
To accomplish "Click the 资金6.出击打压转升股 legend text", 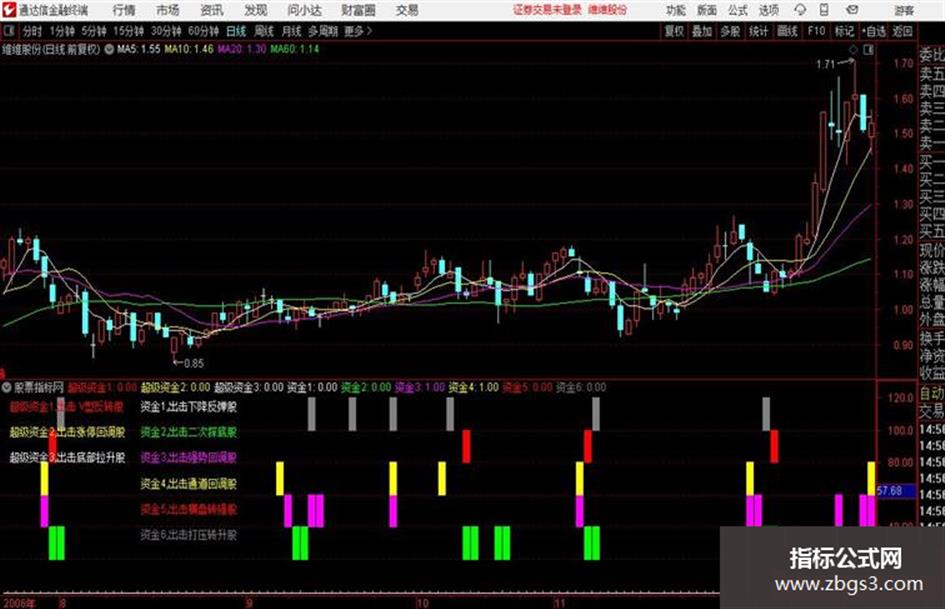I will (x=189, y=535).
